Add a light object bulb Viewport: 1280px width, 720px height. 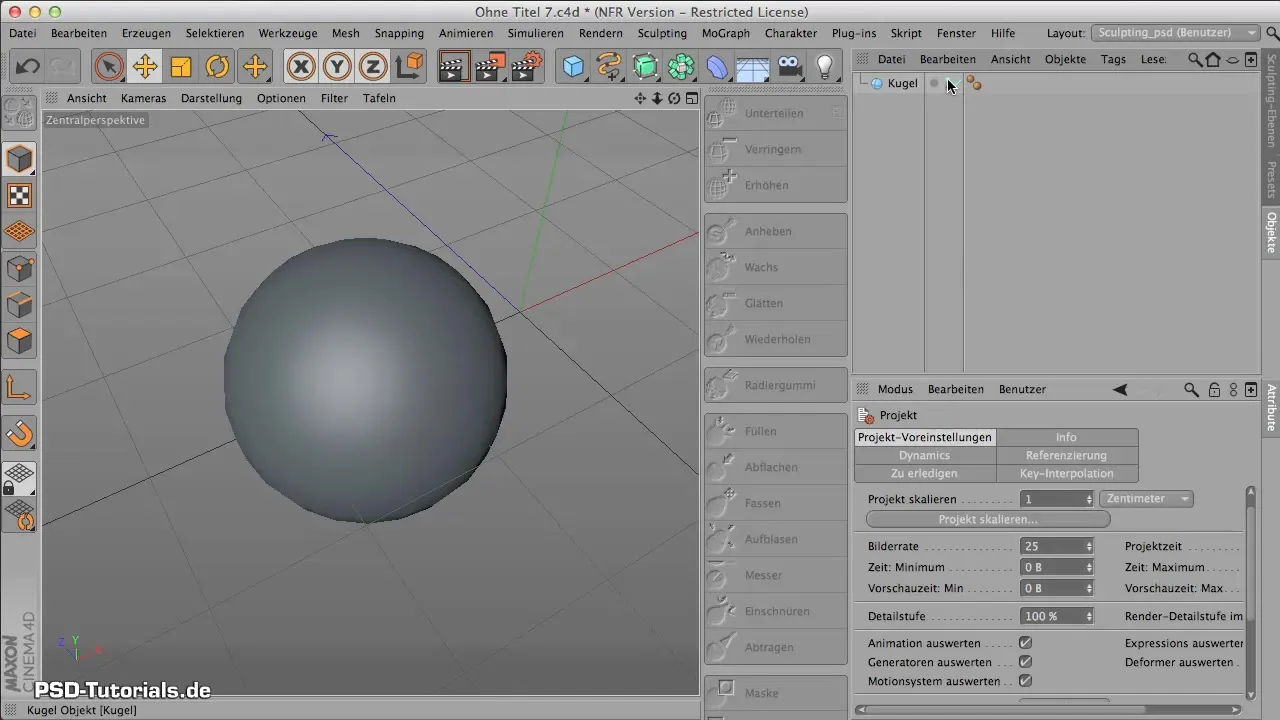(x=825, y=67)
